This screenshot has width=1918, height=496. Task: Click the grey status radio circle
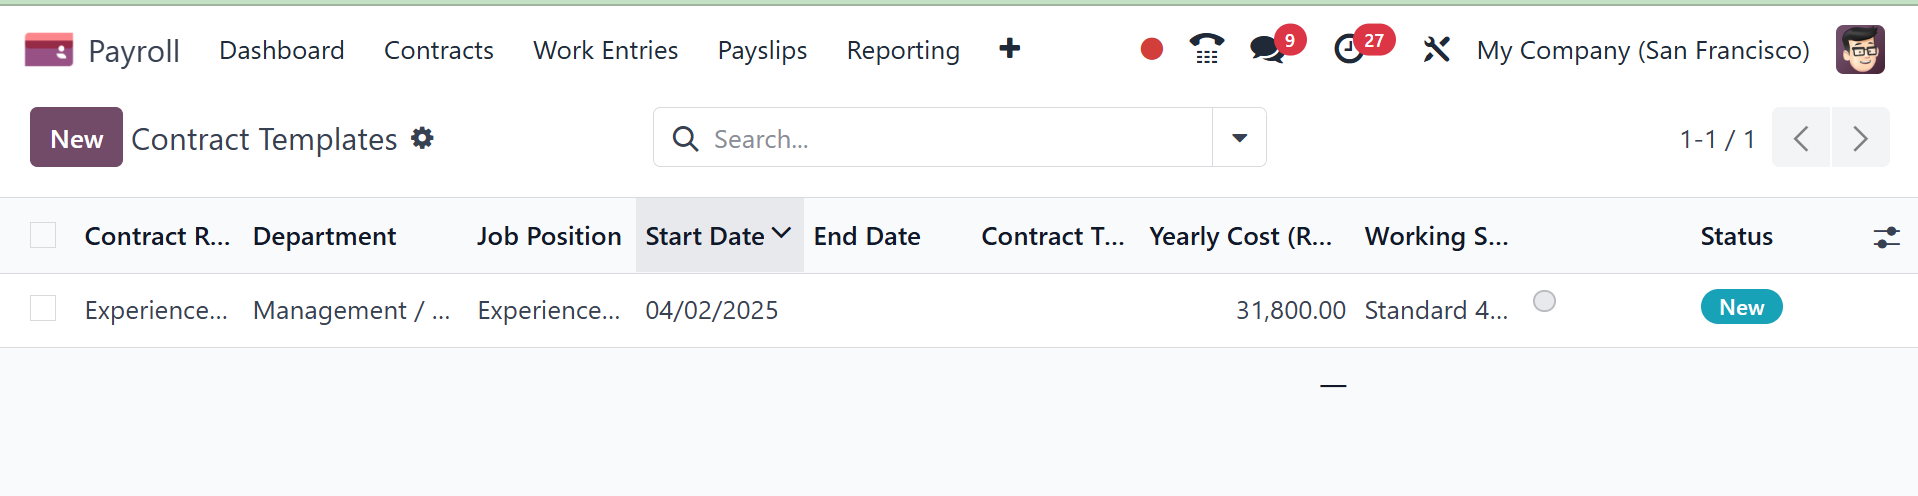[1544, 301]
